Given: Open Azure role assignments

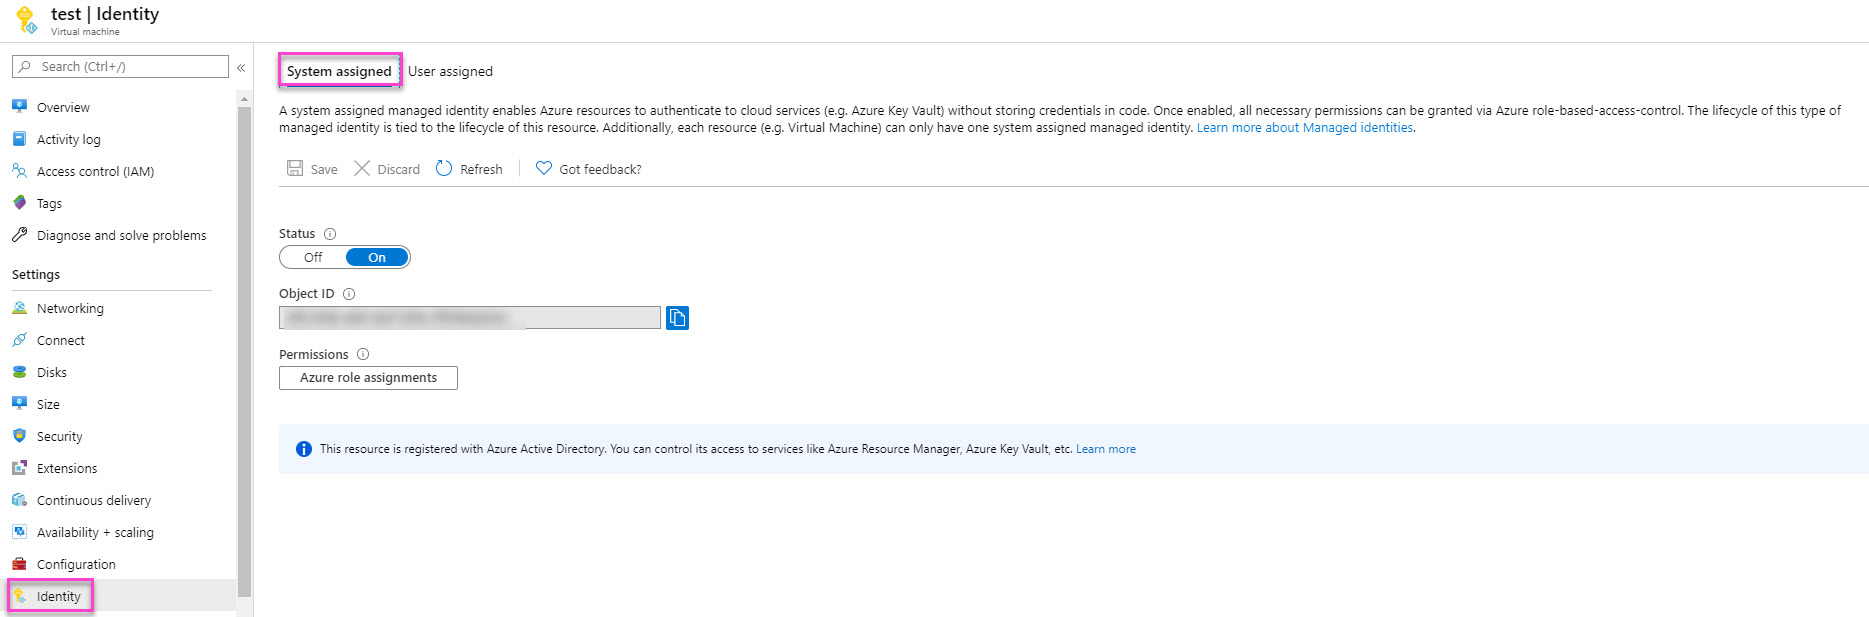Looking at the screenshot, I should click(368, 378).
